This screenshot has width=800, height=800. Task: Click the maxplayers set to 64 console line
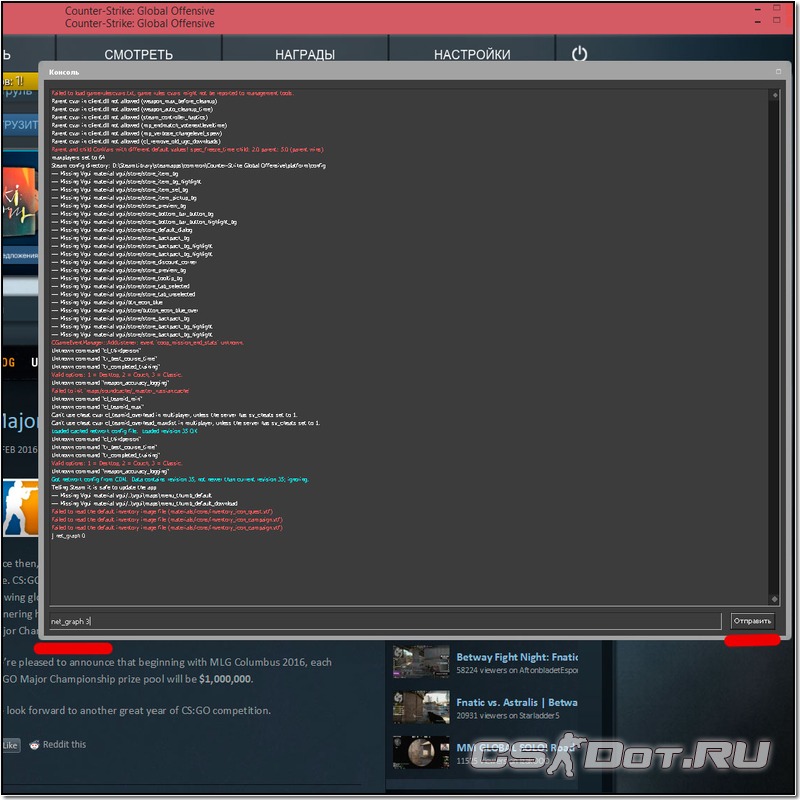78,158
